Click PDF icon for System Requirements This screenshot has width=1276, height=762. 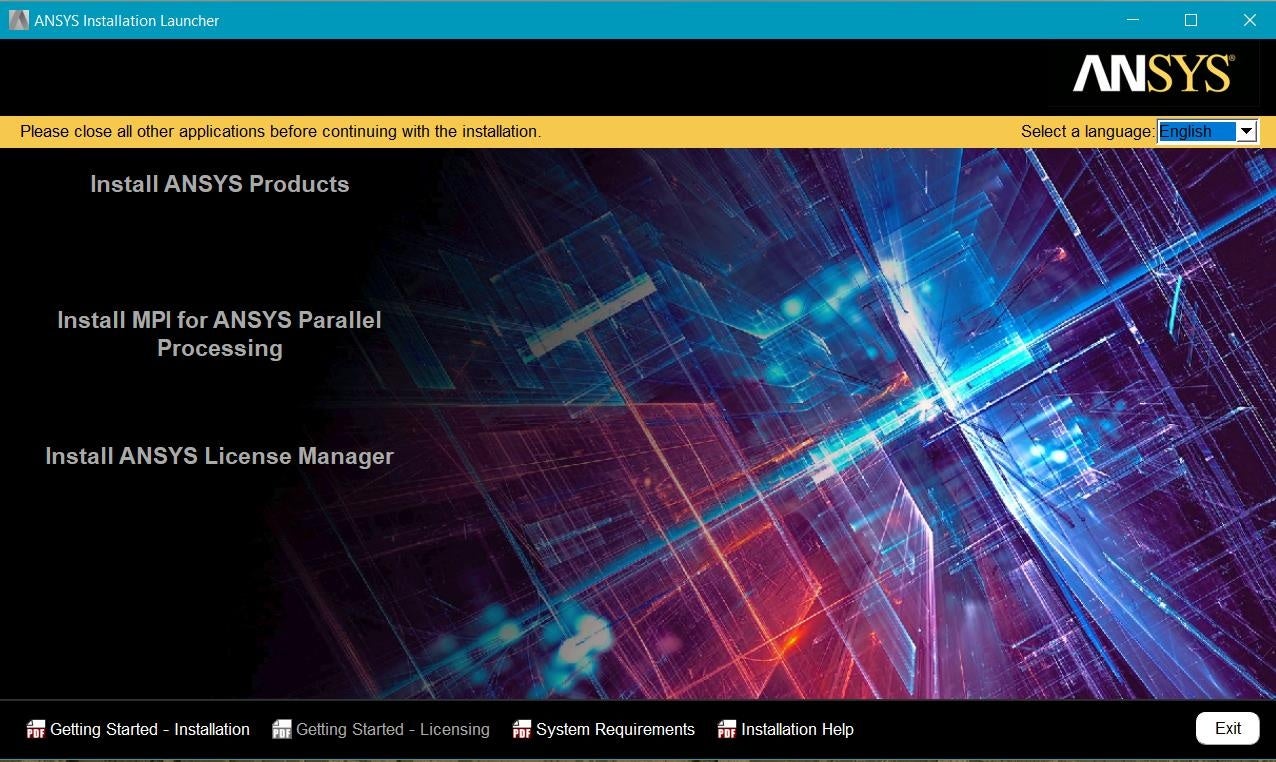point(522,729)
